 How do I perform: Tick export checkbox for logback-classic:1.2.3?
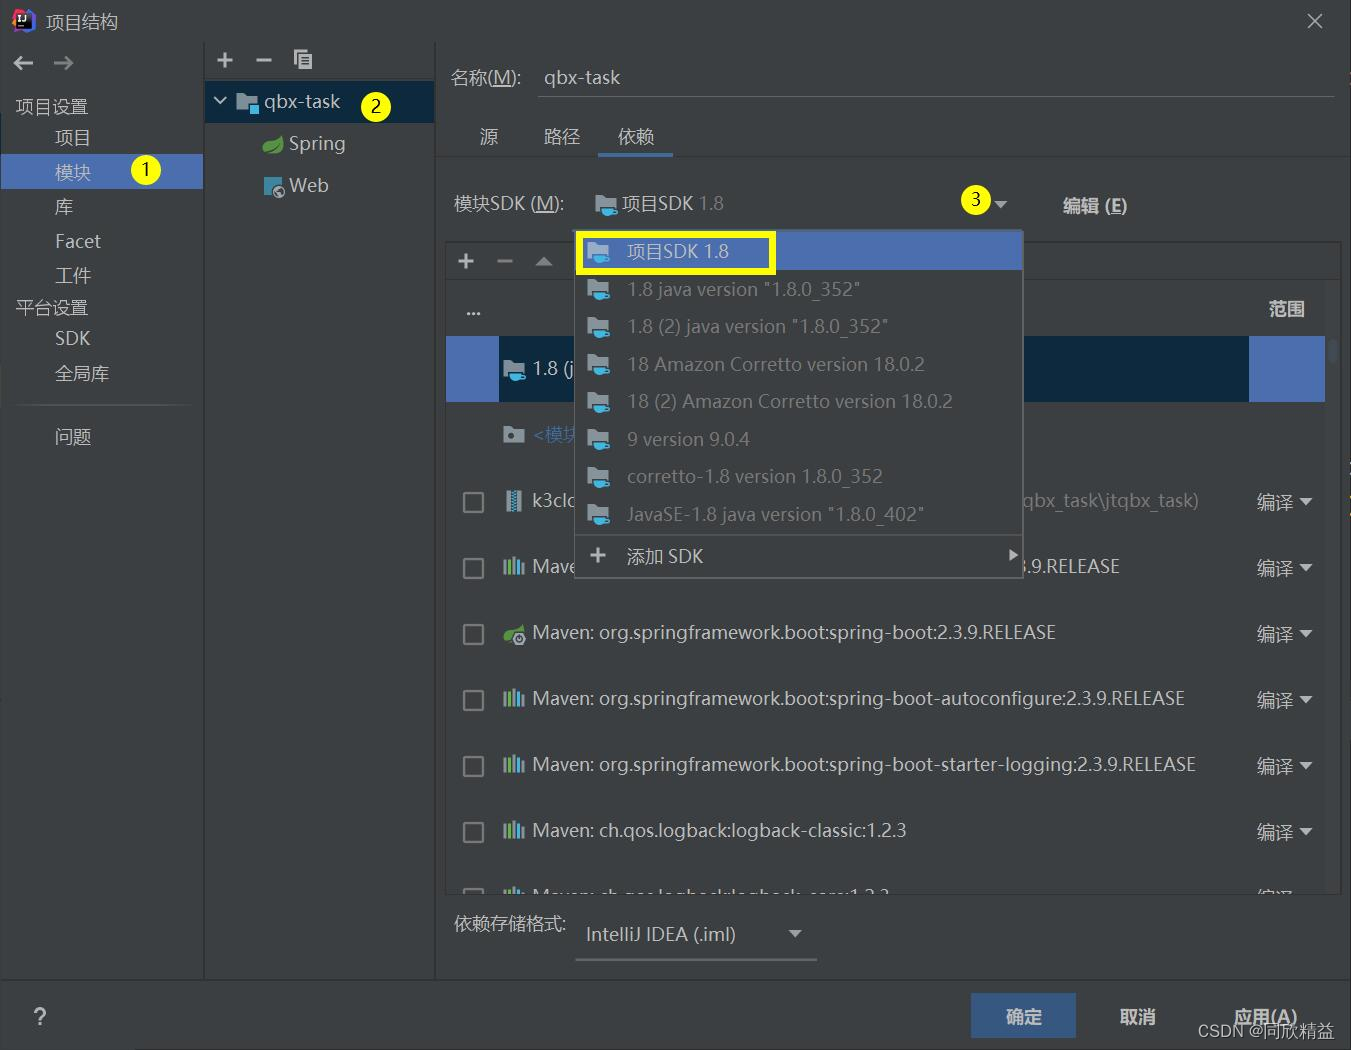(x=474, y=832)
